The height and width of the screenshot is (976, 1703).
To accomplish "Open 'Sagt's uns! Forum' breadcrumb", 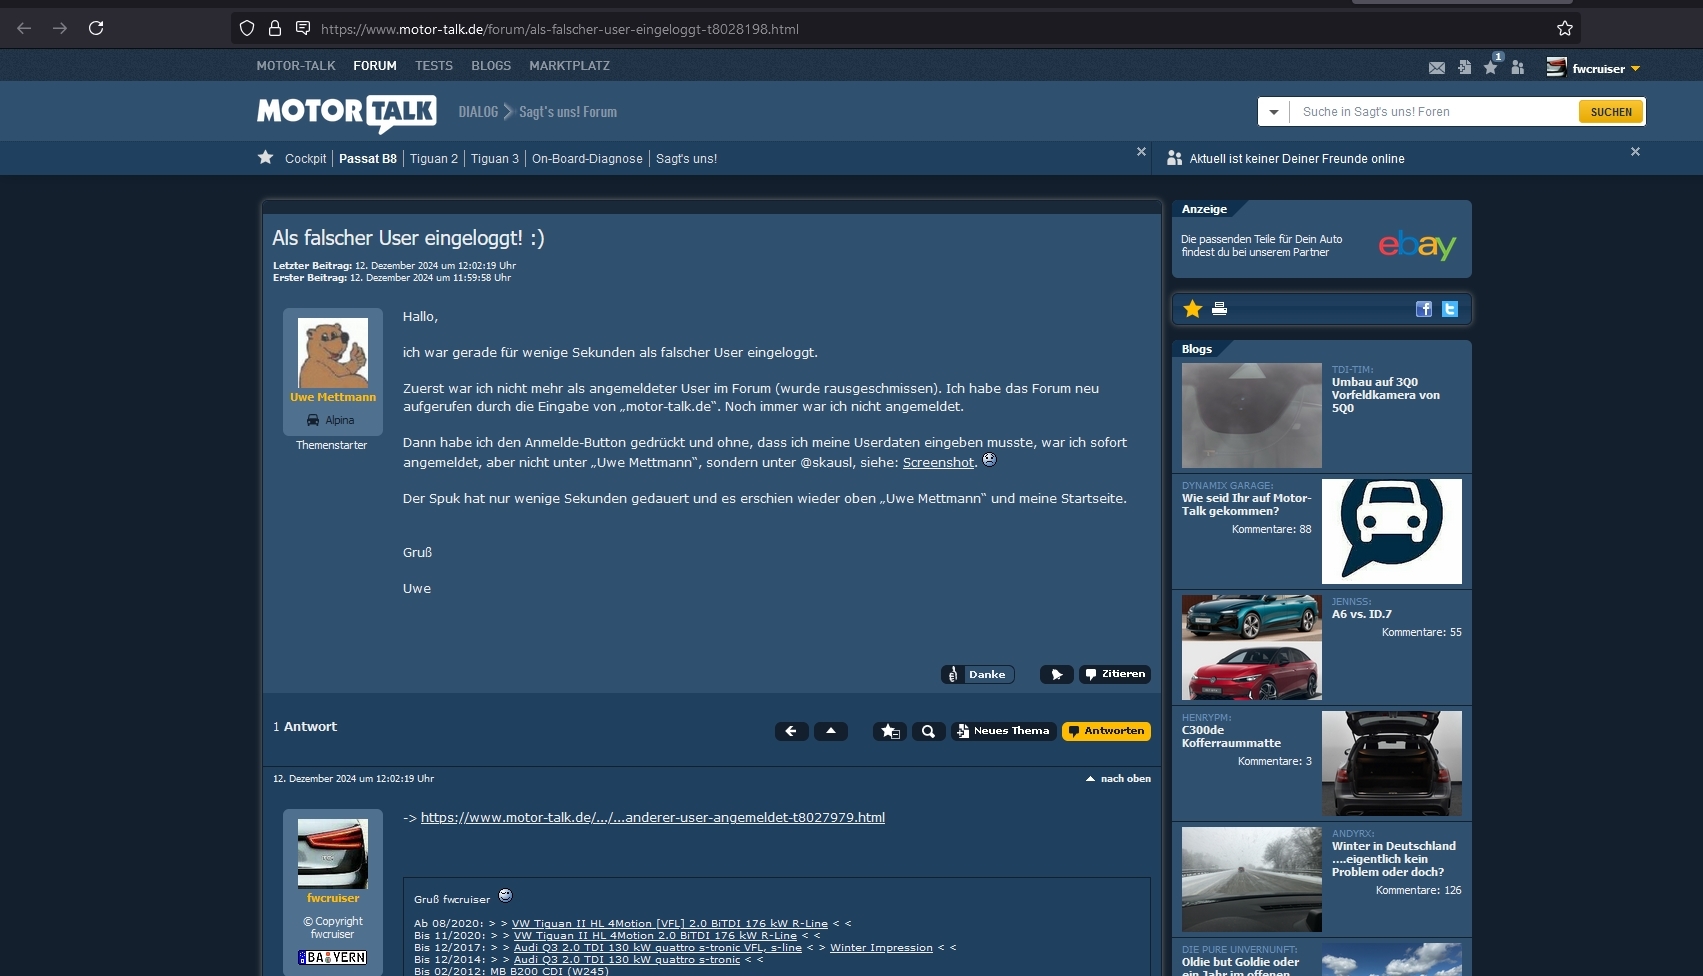I will click(568, 112).
